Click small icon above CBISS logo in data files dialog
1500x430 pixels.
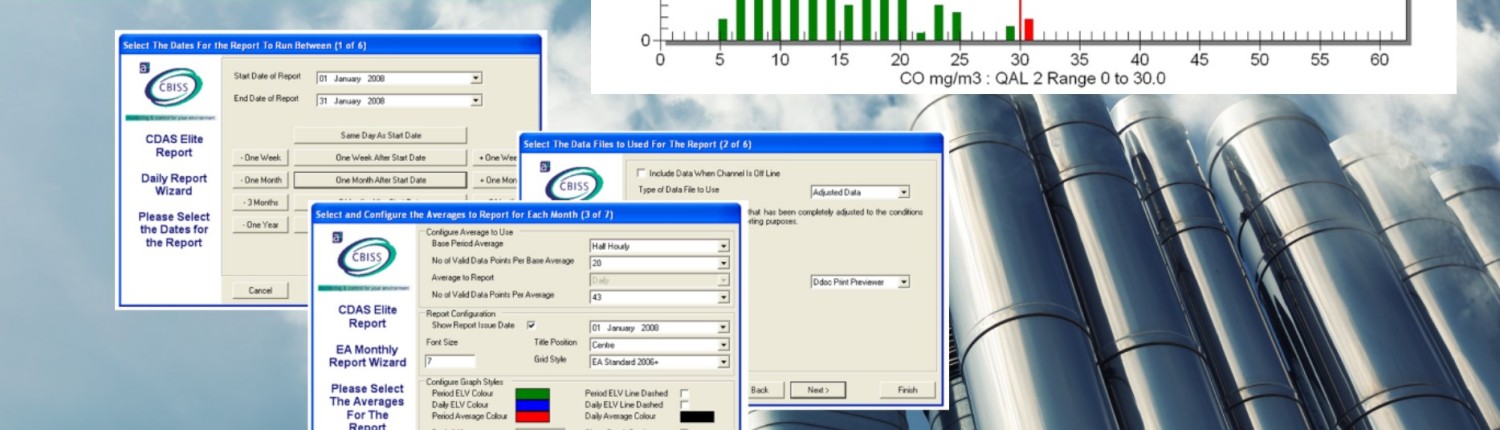pyautogui.click(x=545, y=167)
